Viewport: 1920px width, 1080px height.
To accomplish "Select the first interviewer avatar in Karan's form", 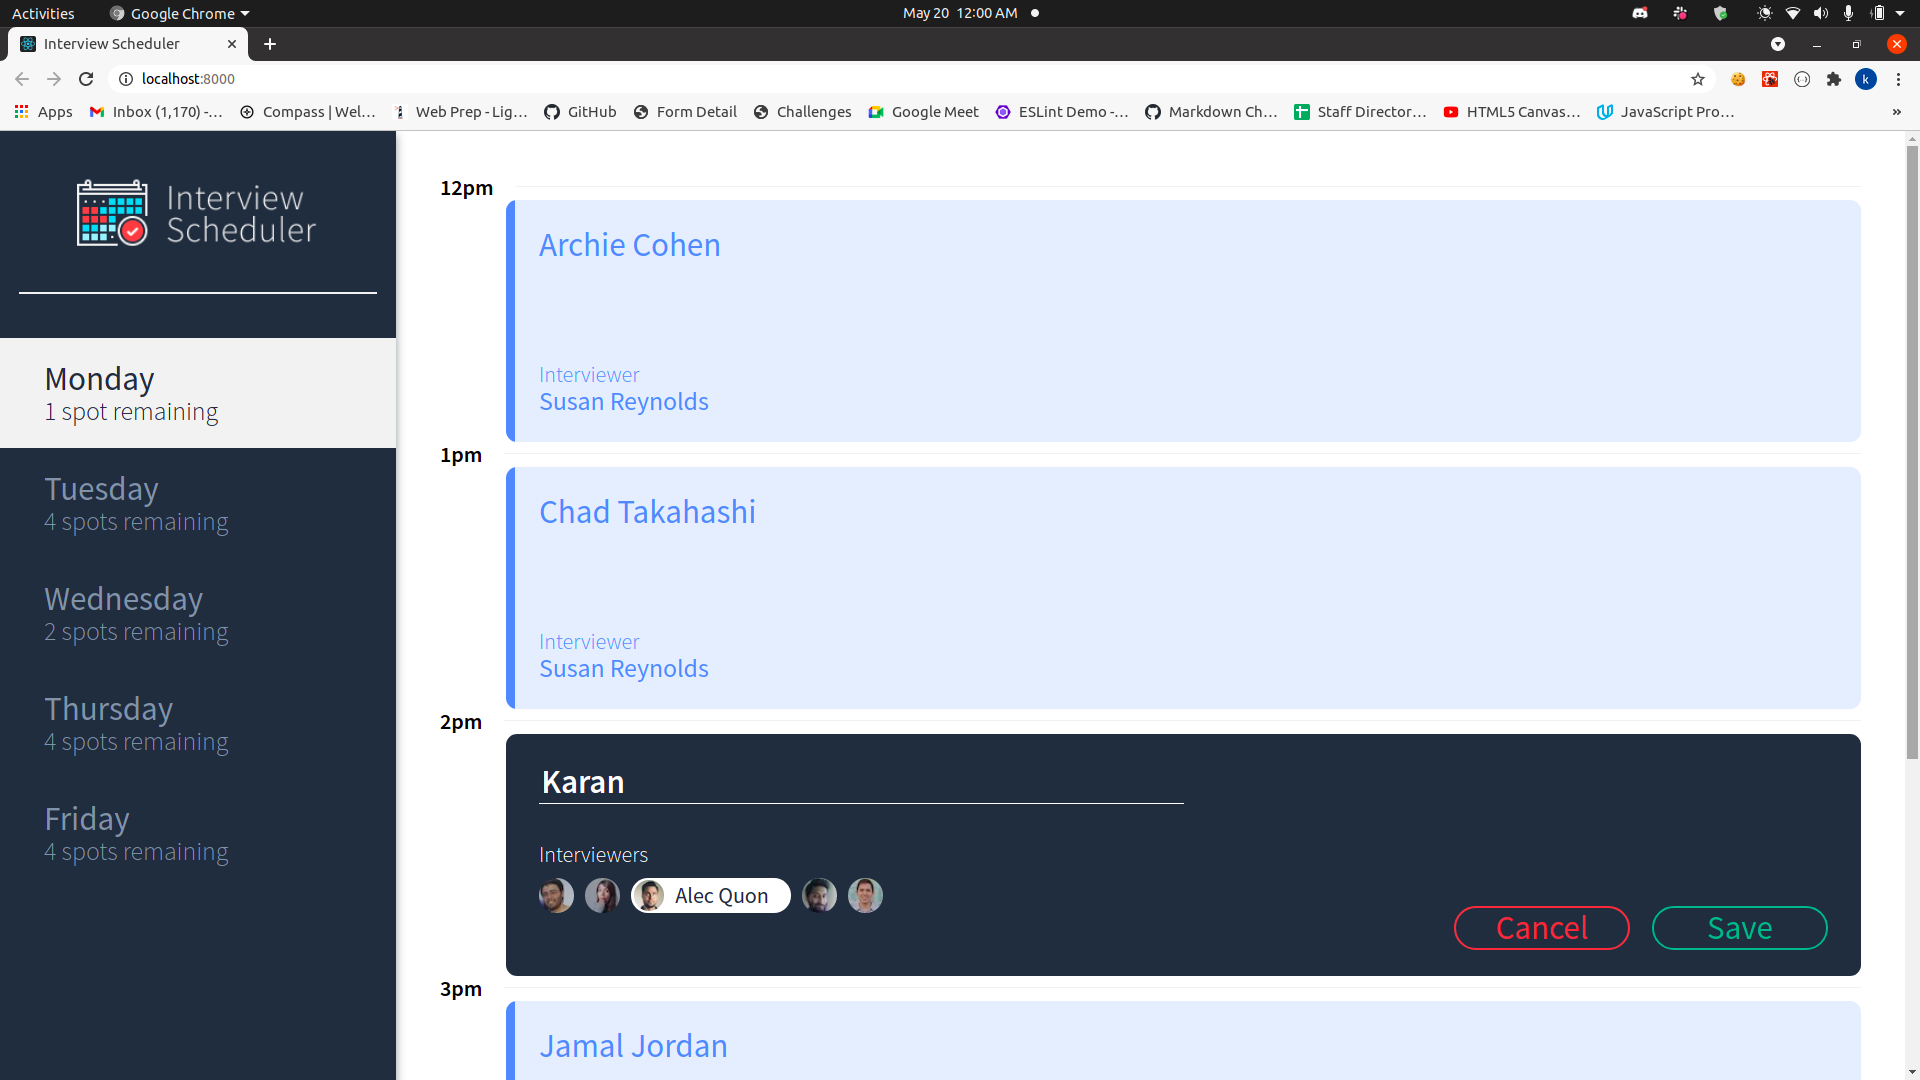I will [x=557, y=895].
